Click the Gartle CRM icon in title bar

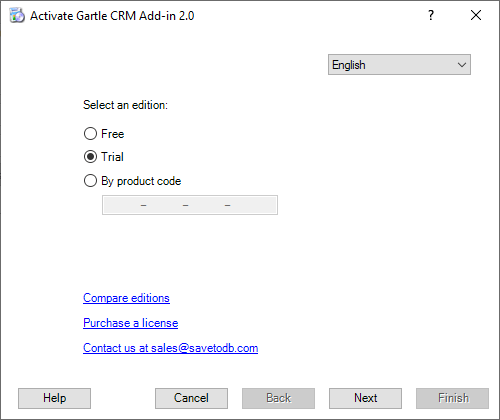pyautogui.click(x=17, y=15)
